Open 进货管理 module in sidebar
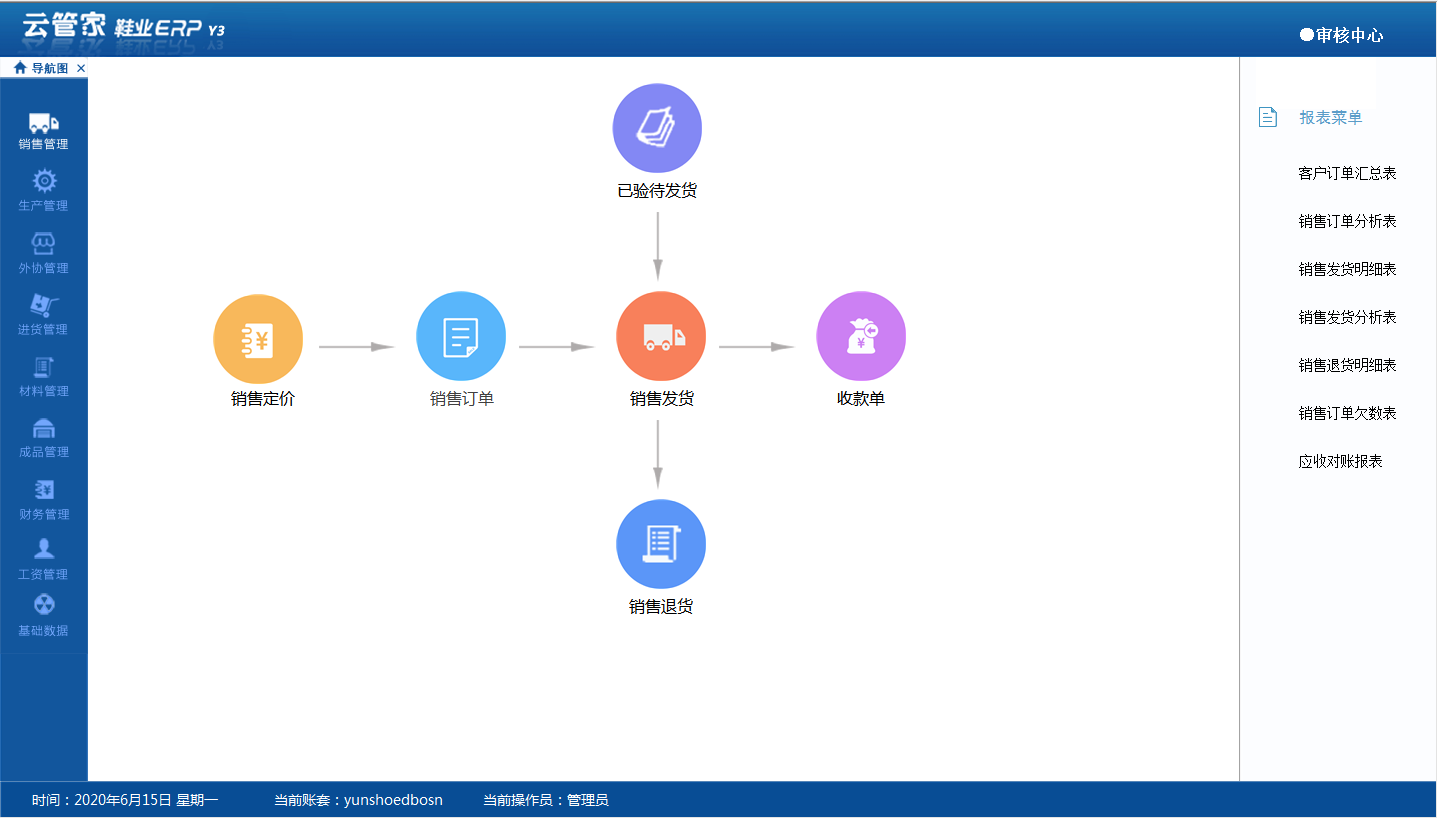This screenshot has width=1438, height=818. pyautogui.click(x=44, y=313)
